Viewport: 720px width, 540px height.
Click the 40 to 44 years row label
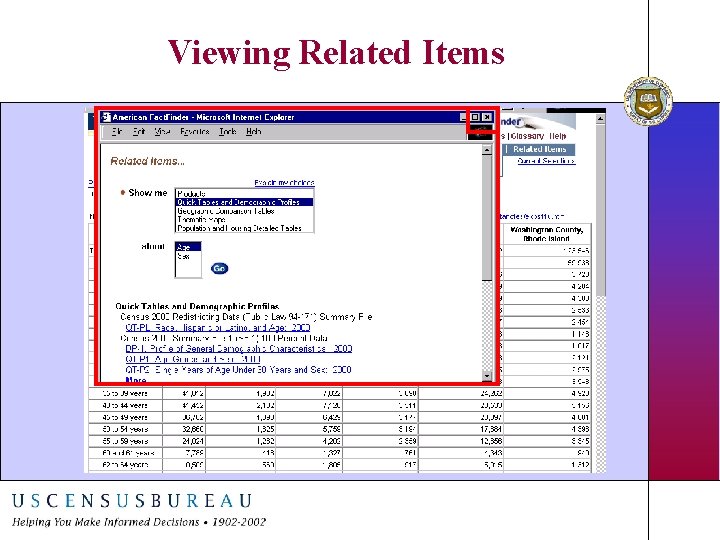[125, 405]
